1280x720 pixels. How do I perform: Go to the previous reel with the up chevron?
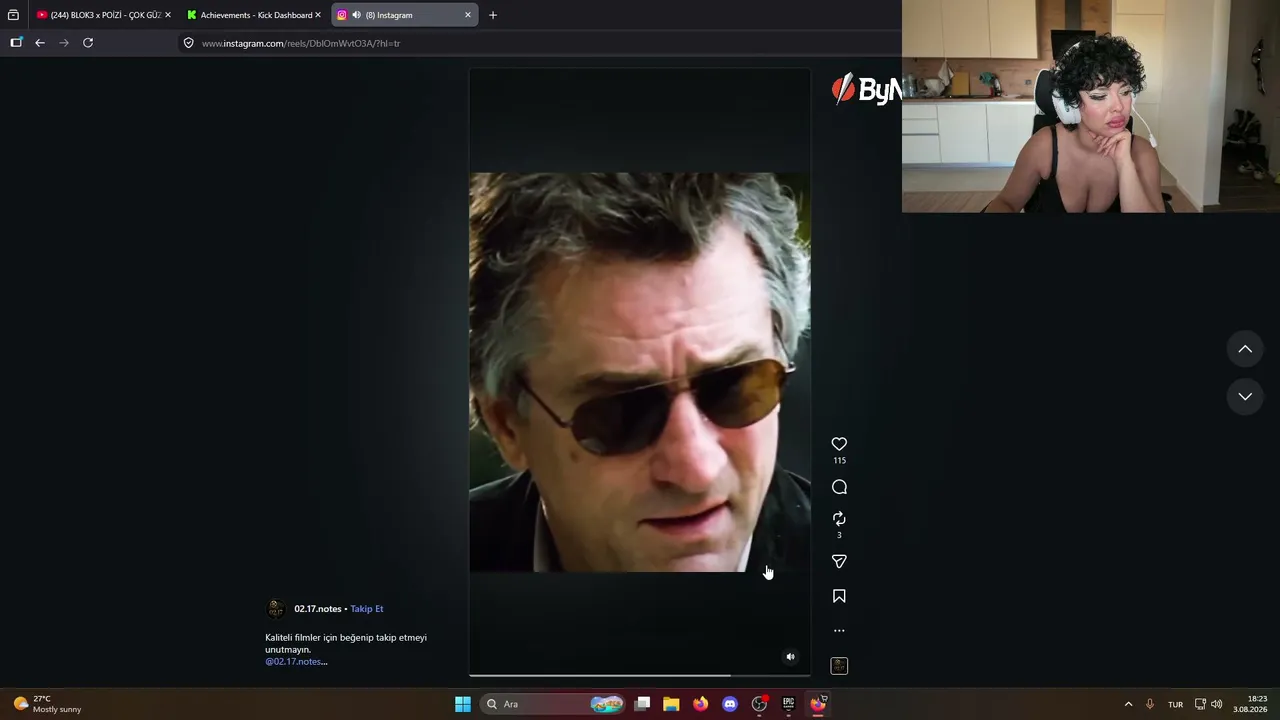(1245, 349)
